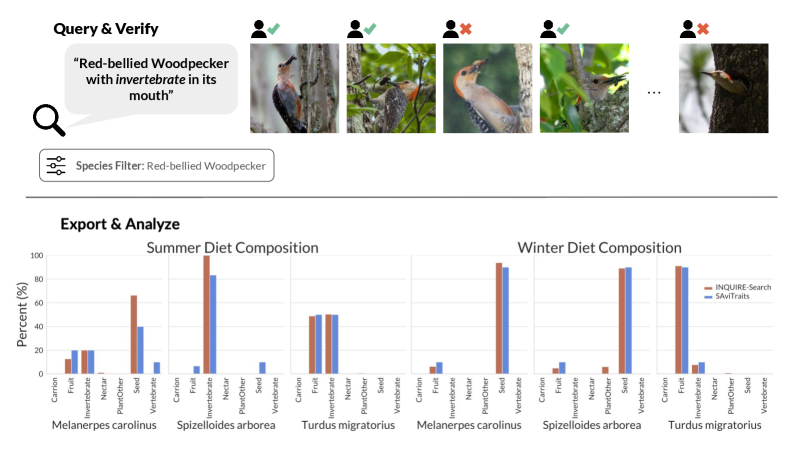
Task: Click person icon above the last photo
Action: 688,30
